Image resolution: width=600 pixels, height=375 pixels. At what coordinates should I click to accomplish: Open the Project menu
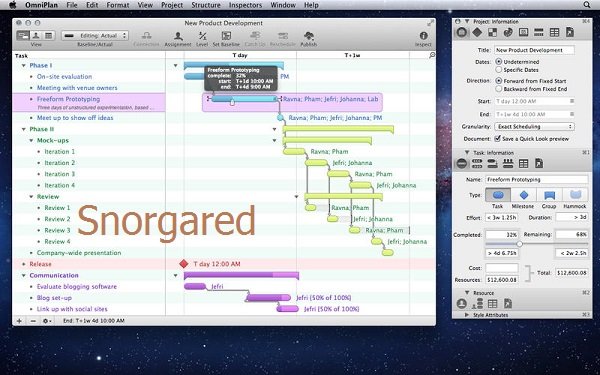click(x=172, y=5)
